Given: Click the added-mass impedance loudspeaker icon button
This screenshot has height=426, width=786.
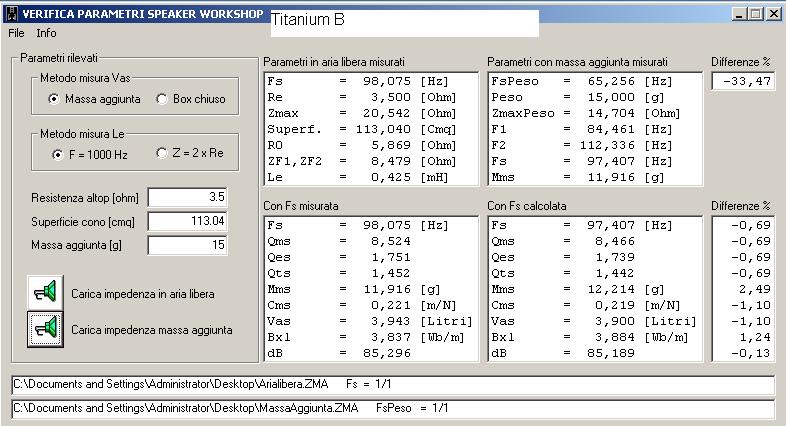Looking at the screenshot, I should point(45,329).
